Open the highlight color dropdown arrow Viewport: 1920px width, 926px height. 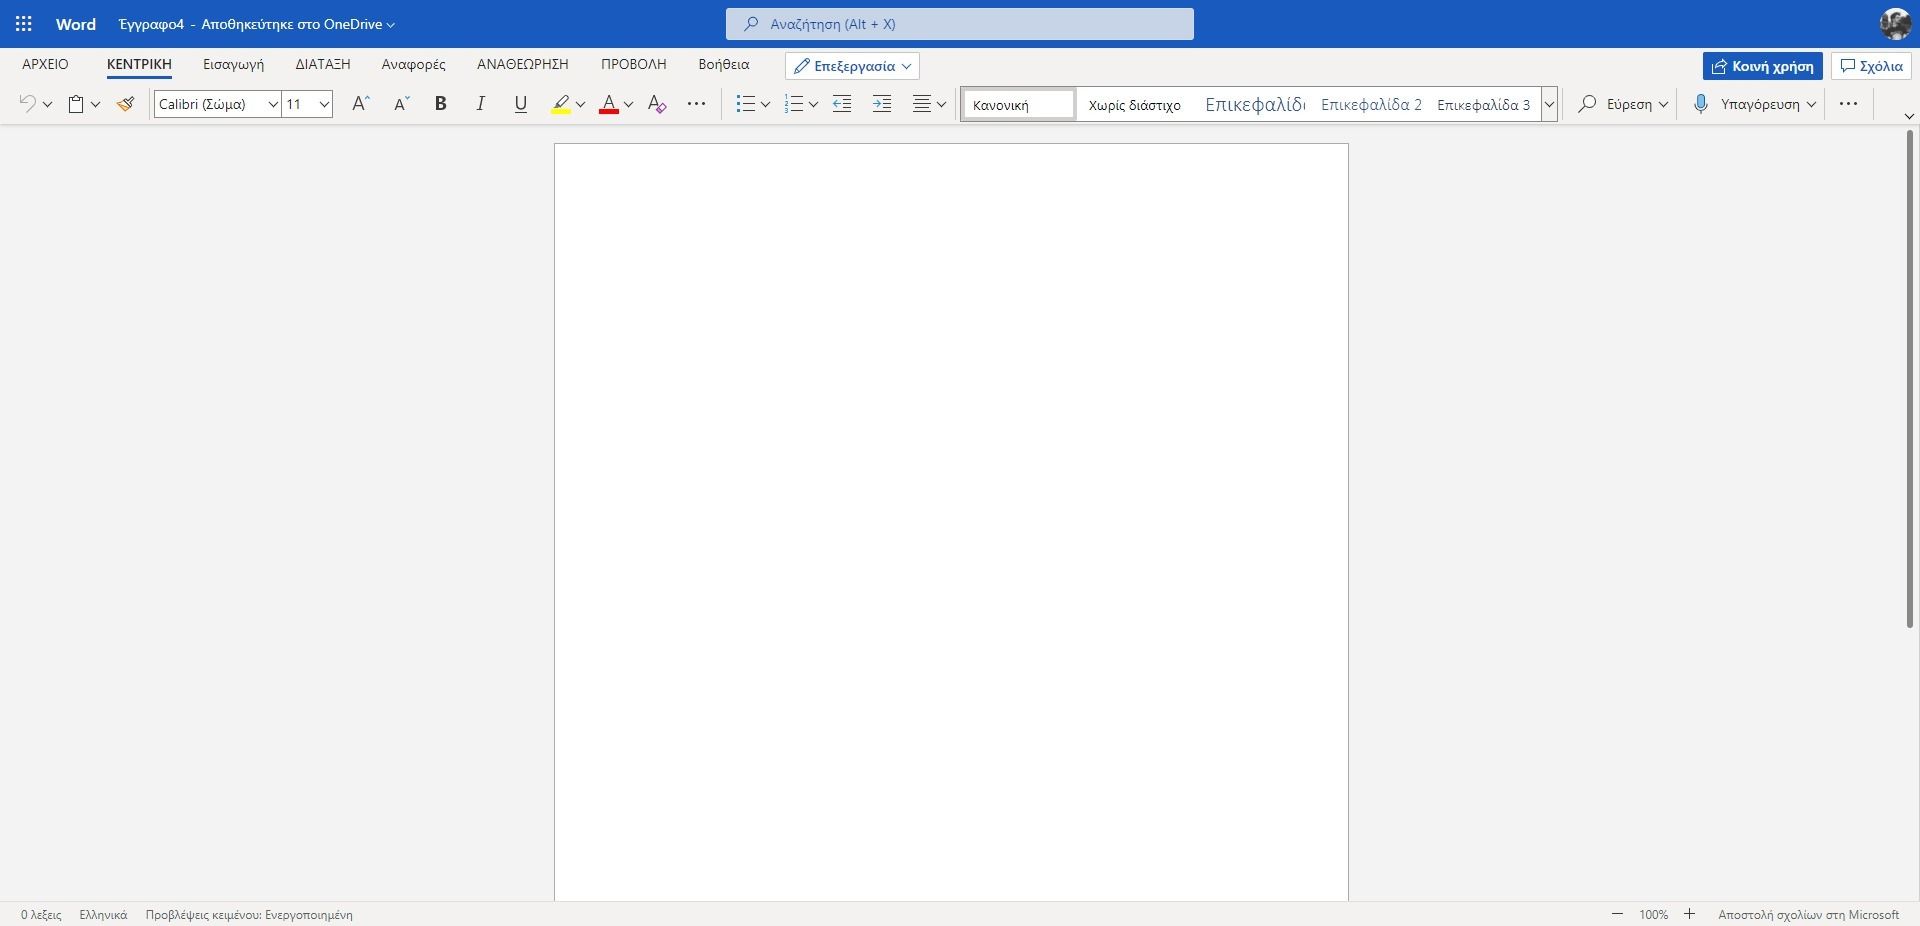[x=580, y=104]
